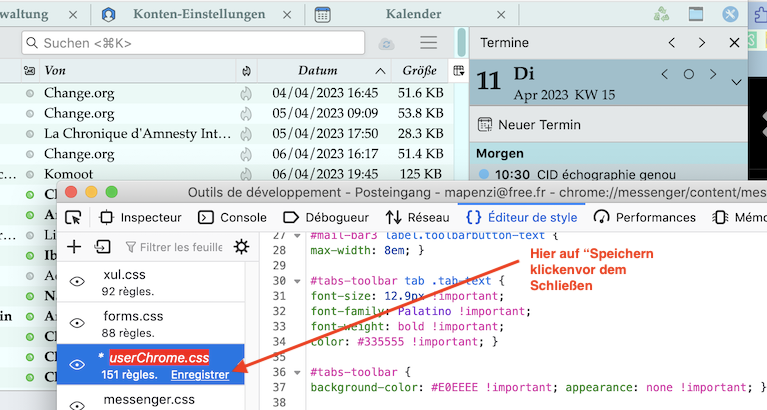Expand the mini day dropdown chevron

[x=736, y=82]
